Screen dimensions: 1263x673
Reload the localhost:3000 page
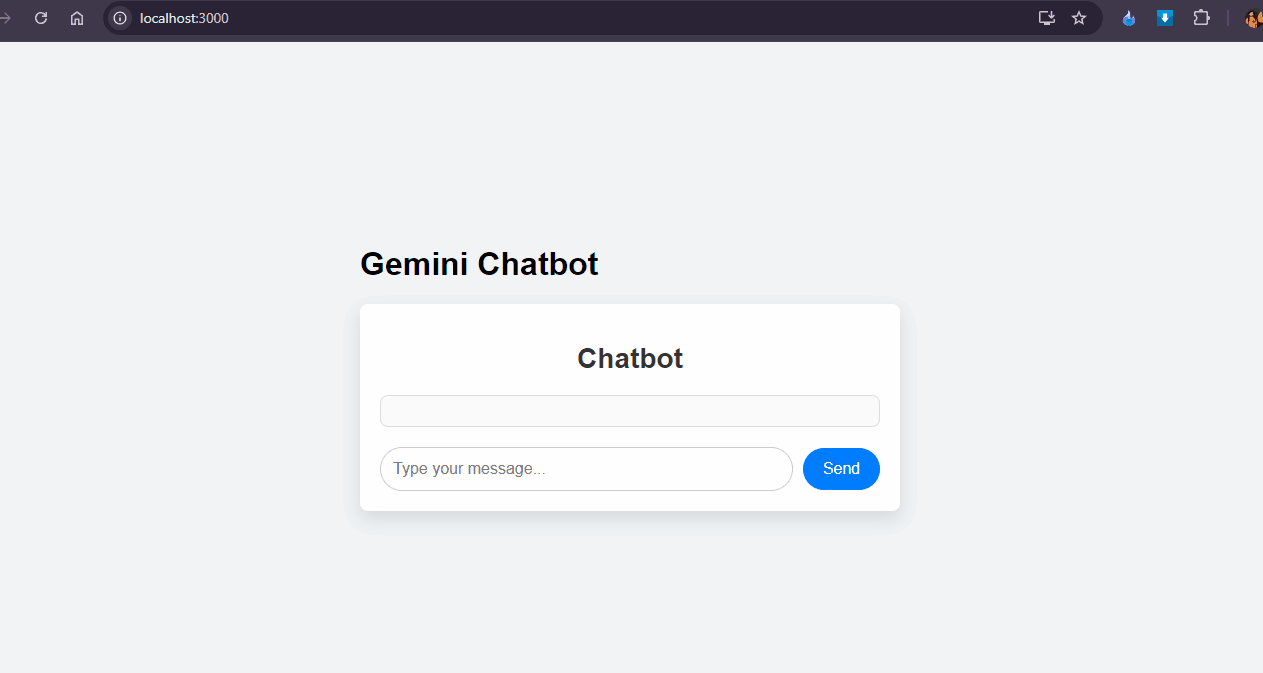(40, 18)
